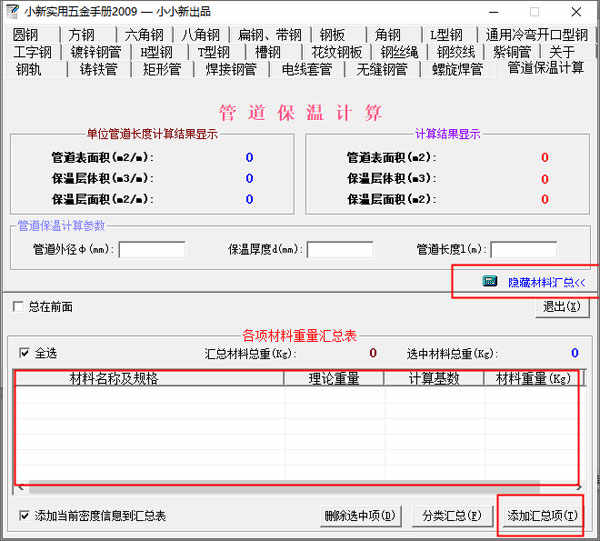Switch to the 无缝钢管 tab
Viewport: 600px width, 541px height.
tap(382, 70)
